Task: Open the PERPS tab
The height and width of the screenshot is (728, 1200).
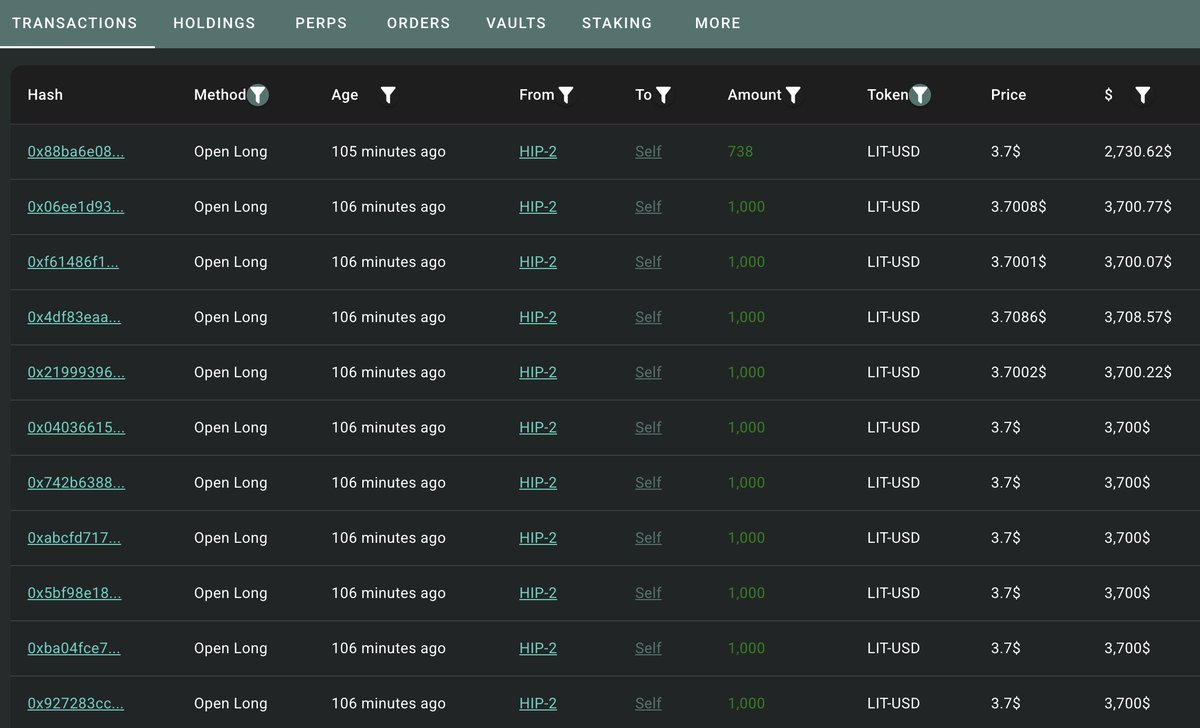Action: pyautogui.click(x=321, y=23)
